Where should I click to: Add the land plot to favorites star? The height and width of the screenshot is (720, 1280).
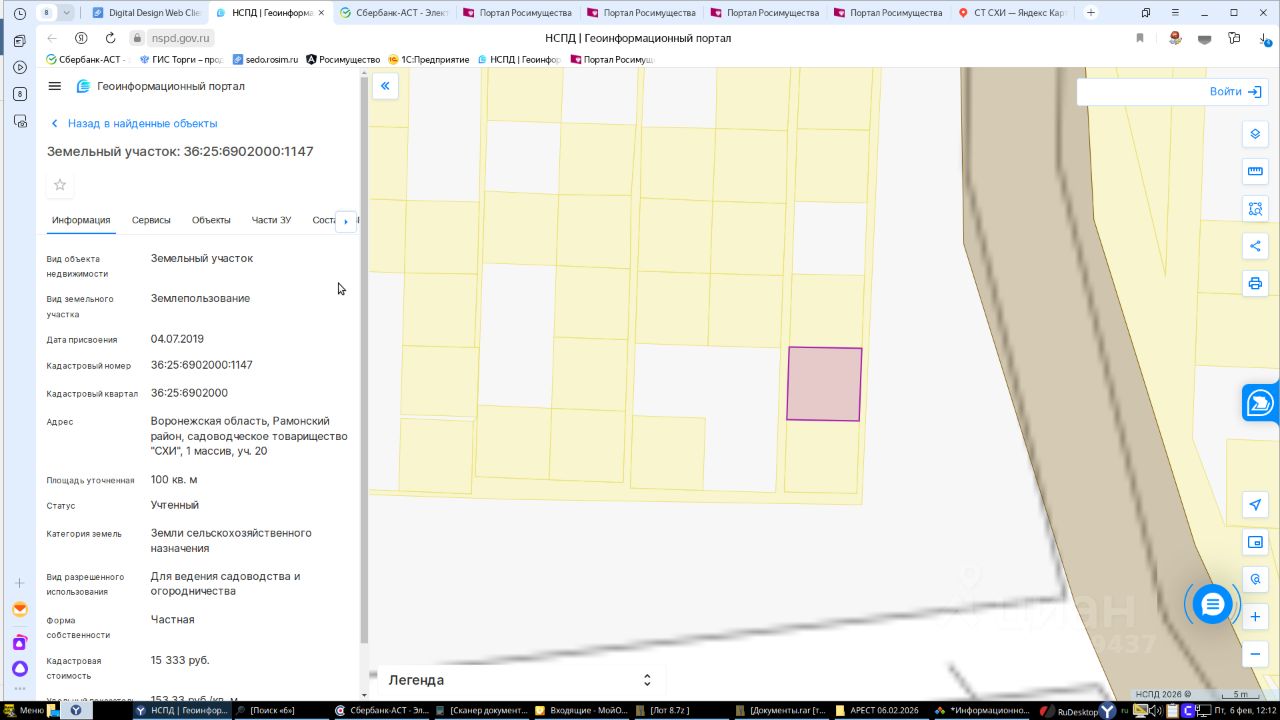coord(60,185)
